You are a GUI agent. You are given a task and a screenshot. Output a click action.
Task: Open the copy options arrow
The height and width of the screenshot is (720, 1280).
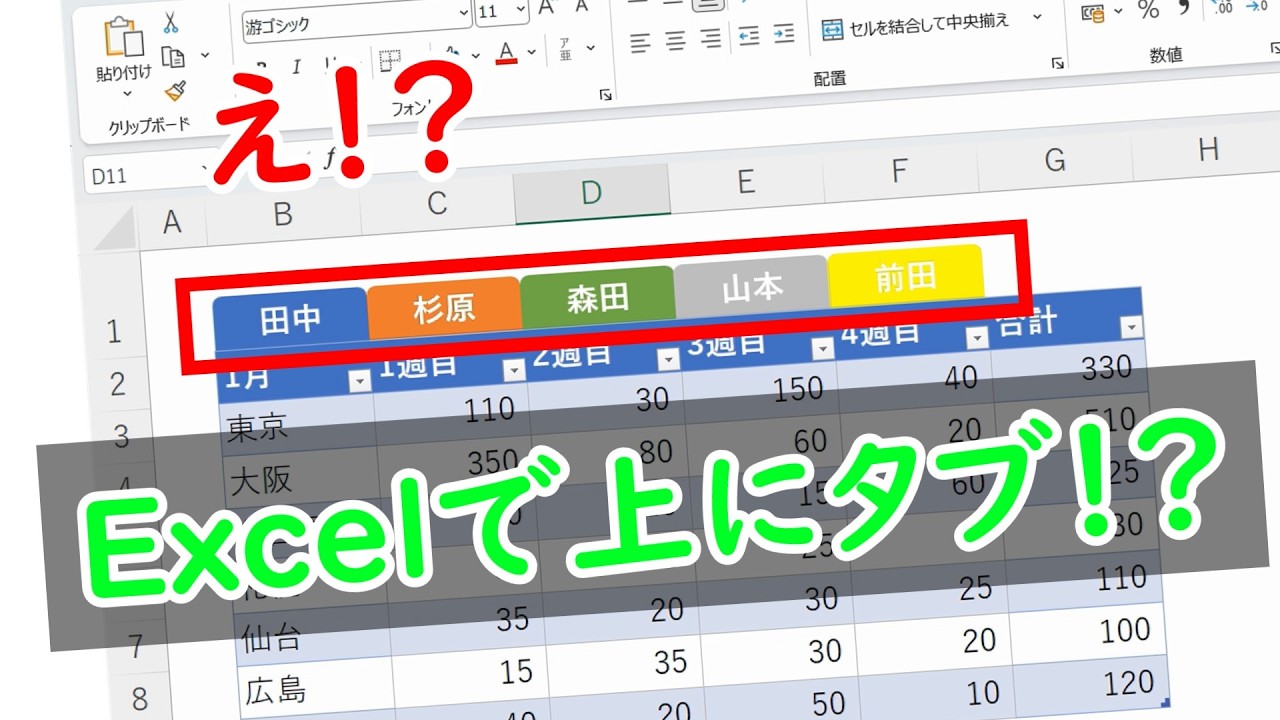(205, 54)
